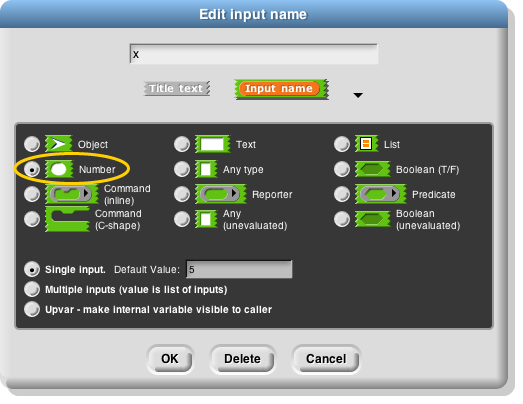Choose the Multiple inputs option
The image size is (523, 404).
[32, 289]
